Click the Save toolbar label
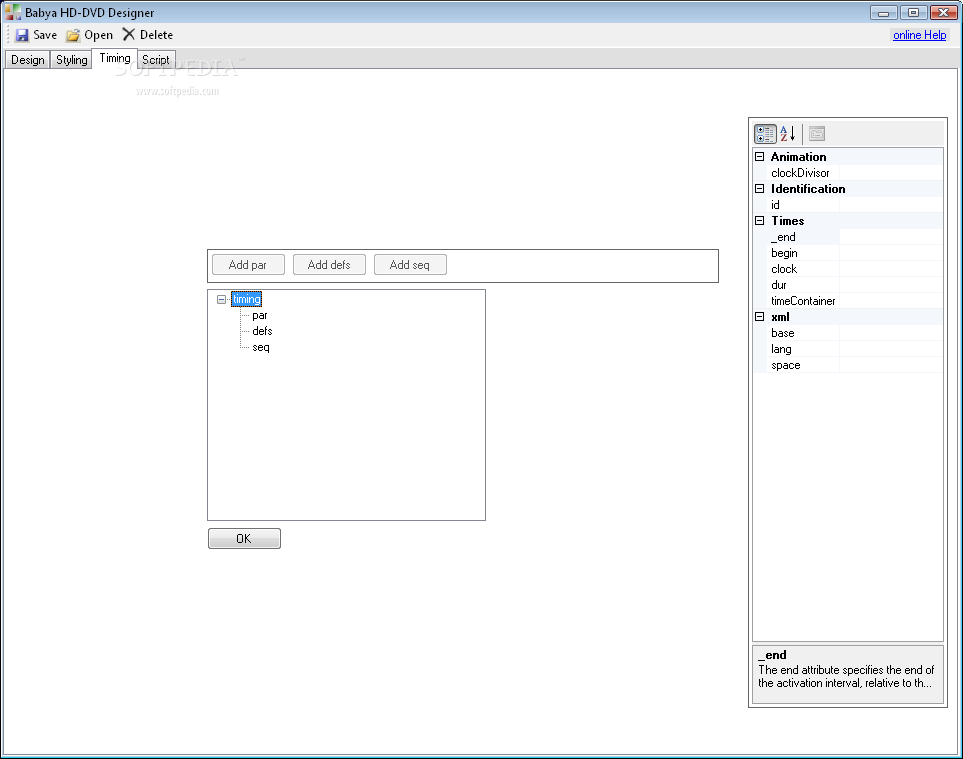The image size is (963, 759). point(45,35)
